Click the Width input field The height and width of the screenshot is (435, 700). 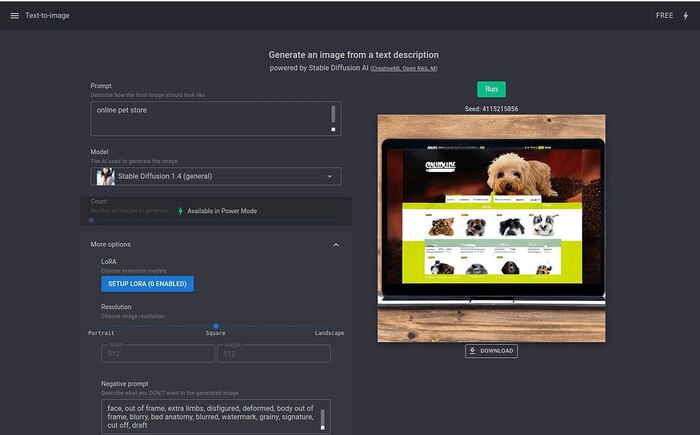pyautogui.click(x=157, y=353)
